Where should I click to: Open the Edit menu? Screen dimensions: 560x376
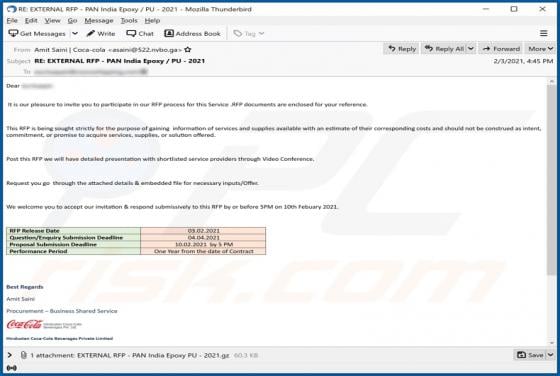pos(31,21)
